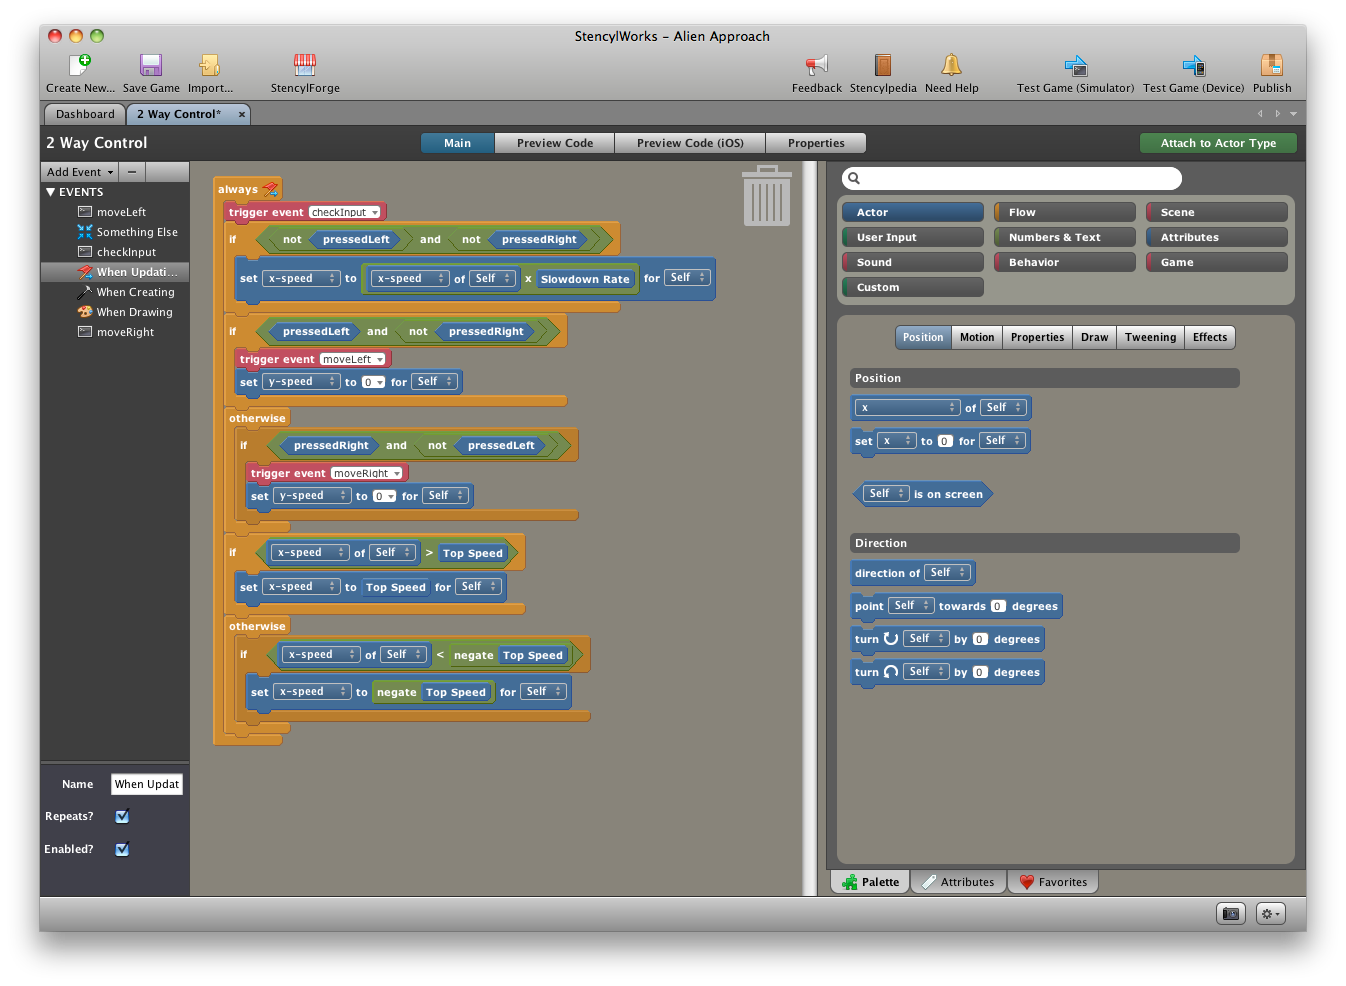
Task: Switch to the Dashboard tab
Action: coord(85,114)
